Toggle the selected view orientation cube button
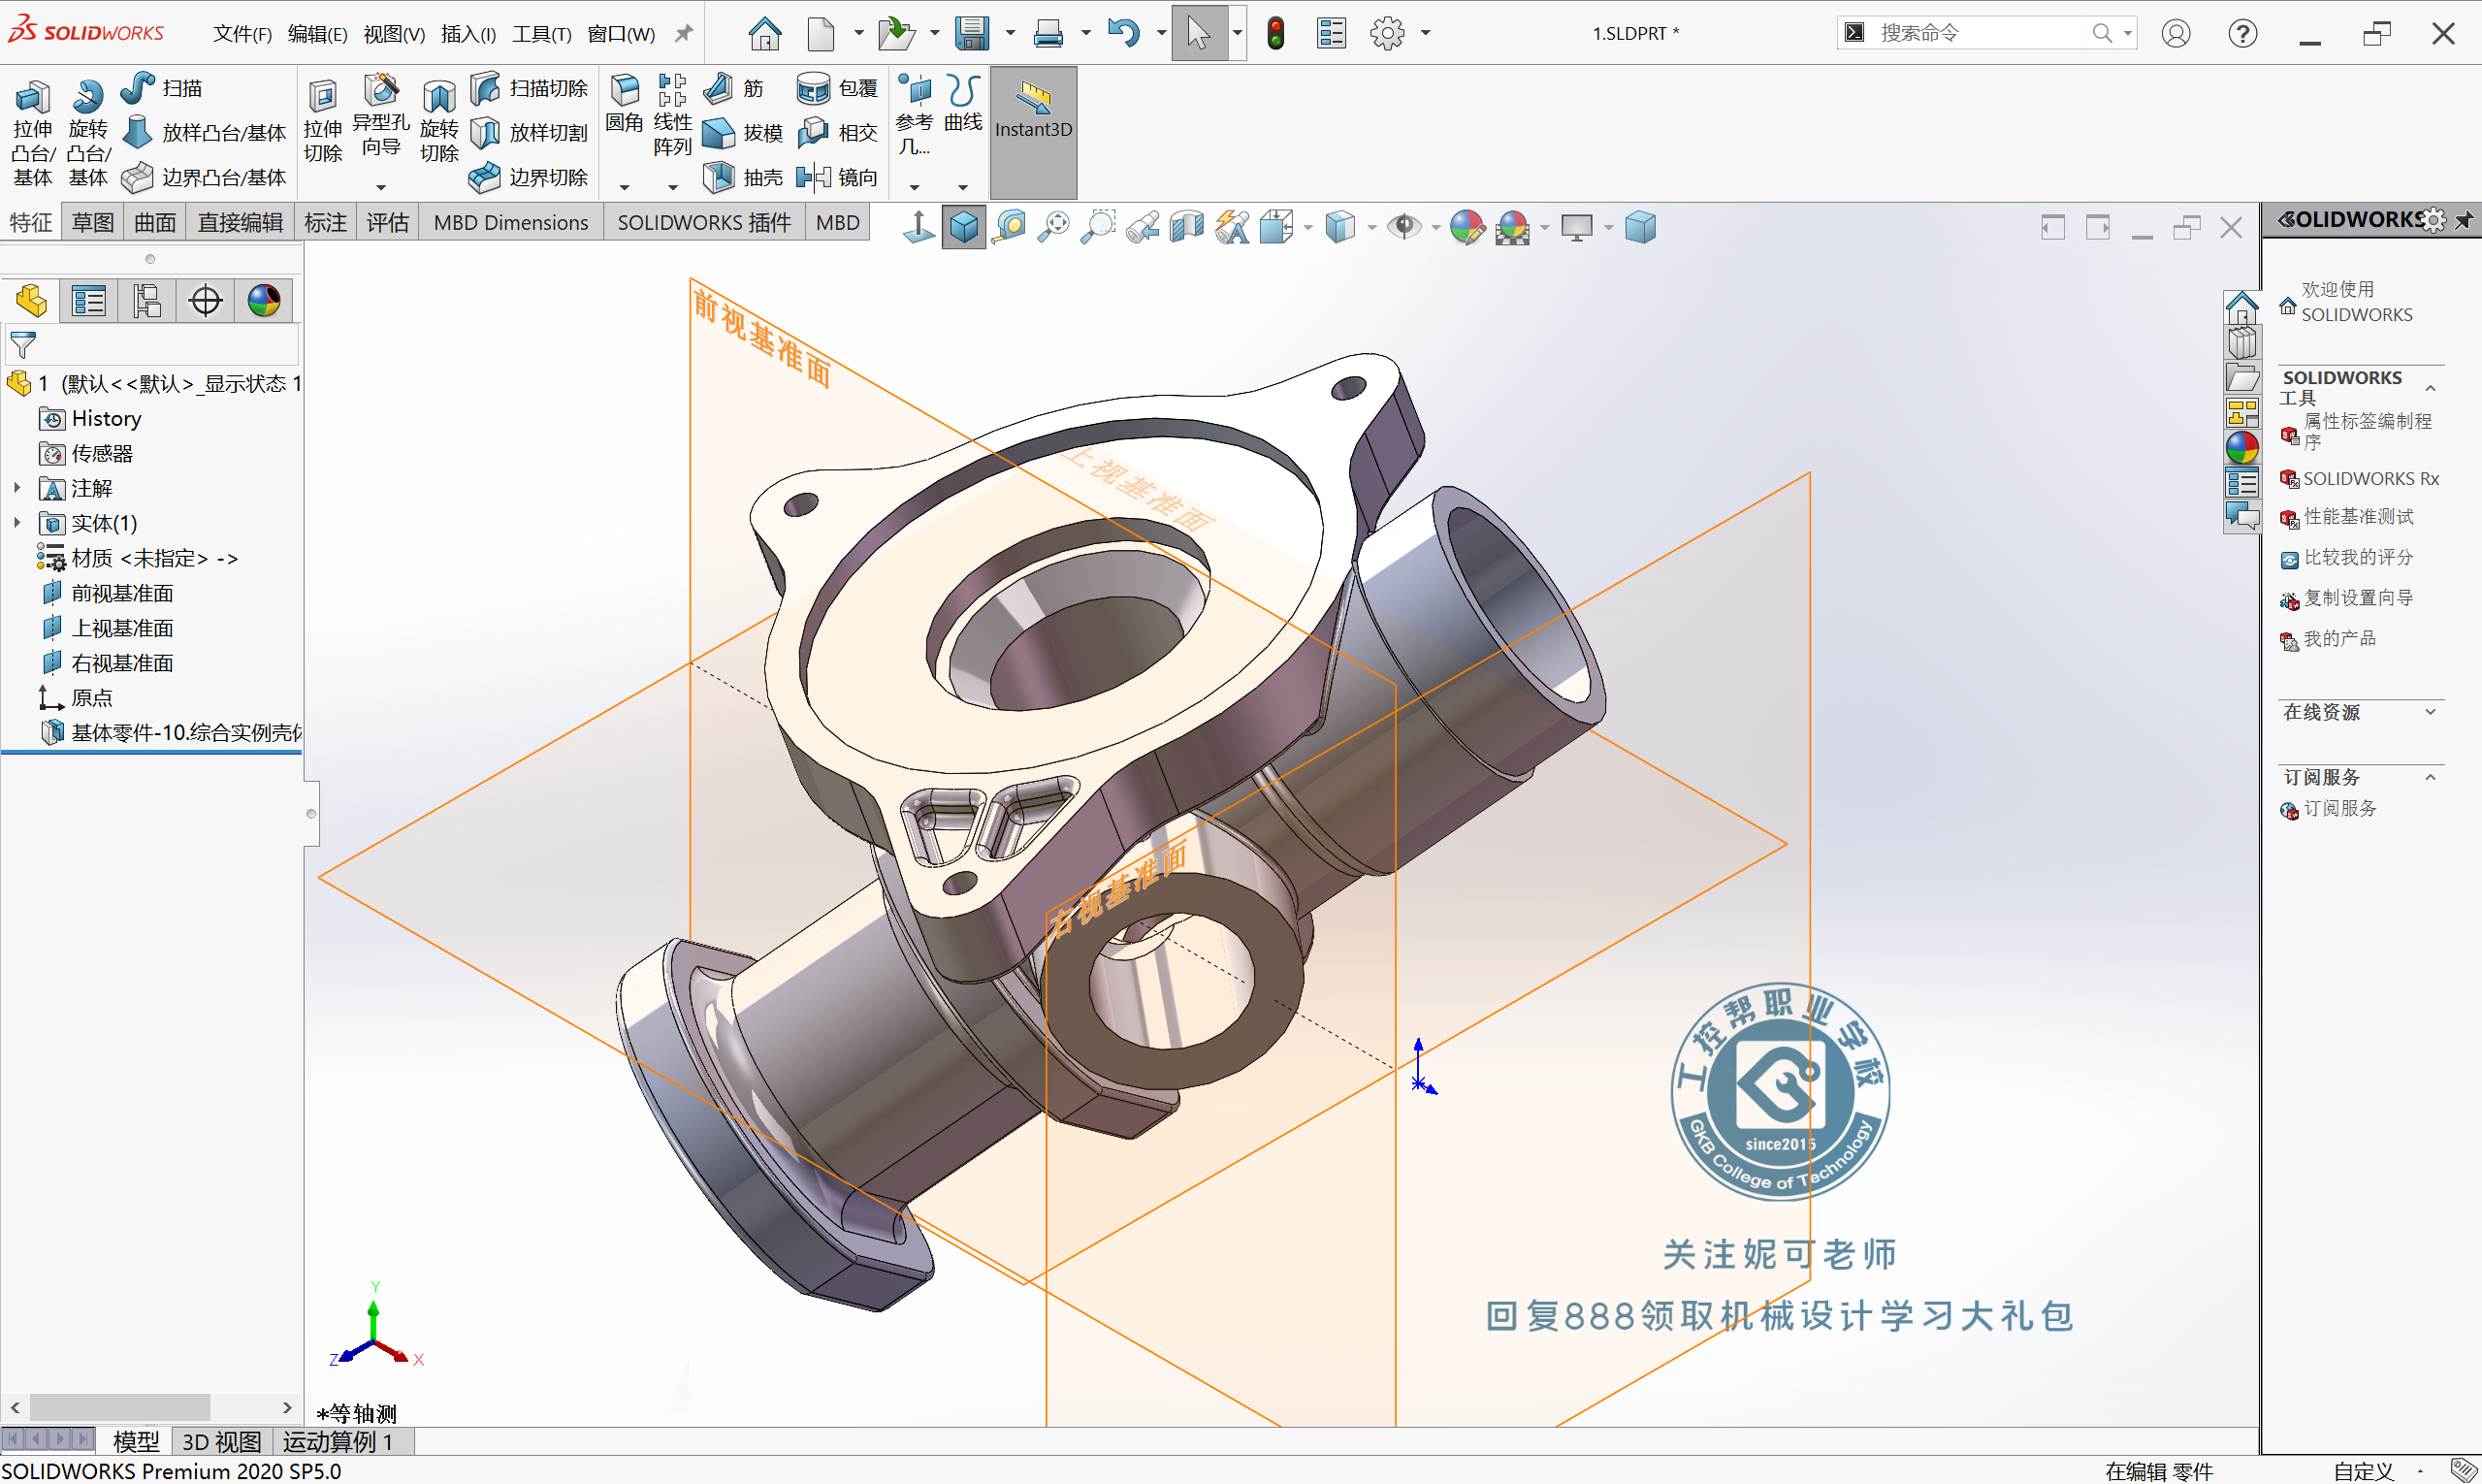 (x=963, y=227)
